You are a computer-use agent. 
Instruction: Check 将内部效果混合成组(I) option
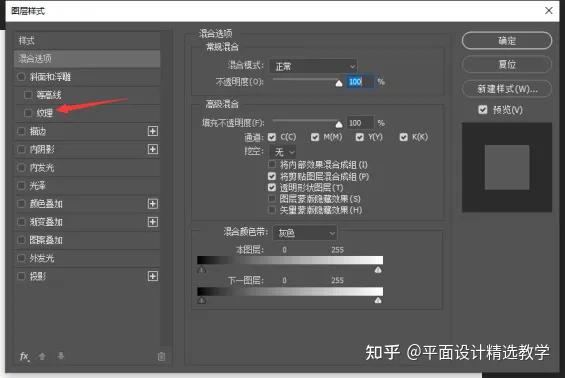coord(272,165)
